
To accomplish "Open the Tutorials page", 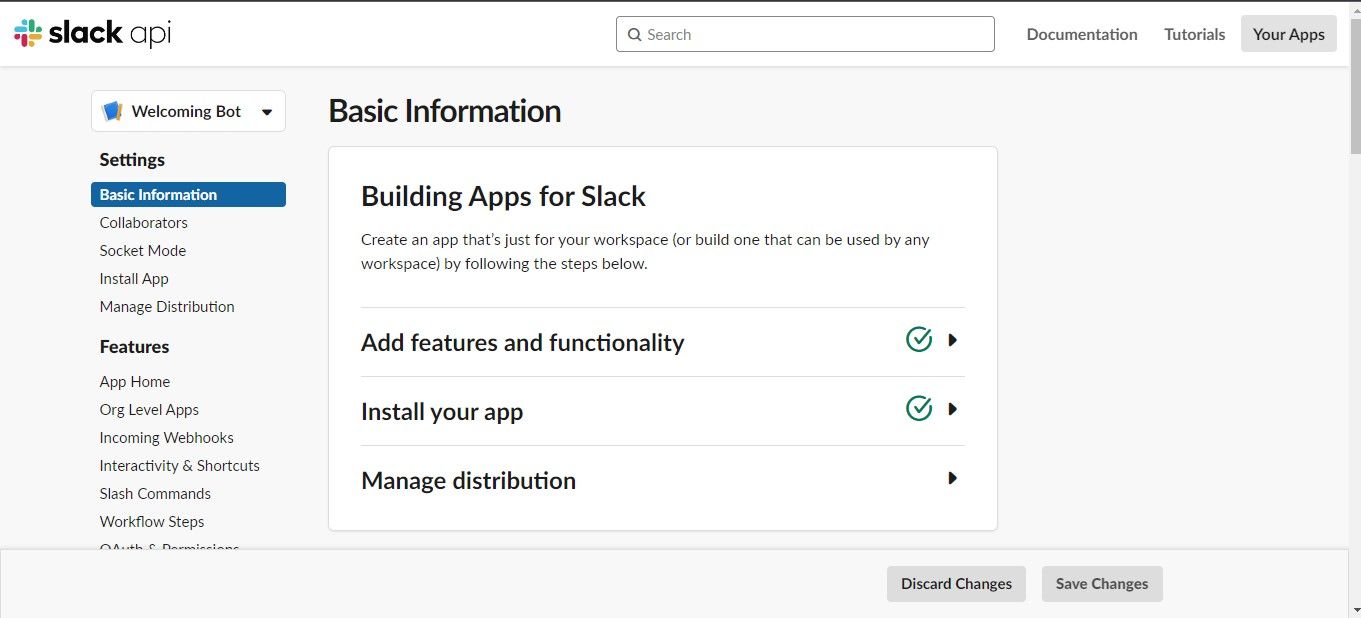I will 1193,33.
